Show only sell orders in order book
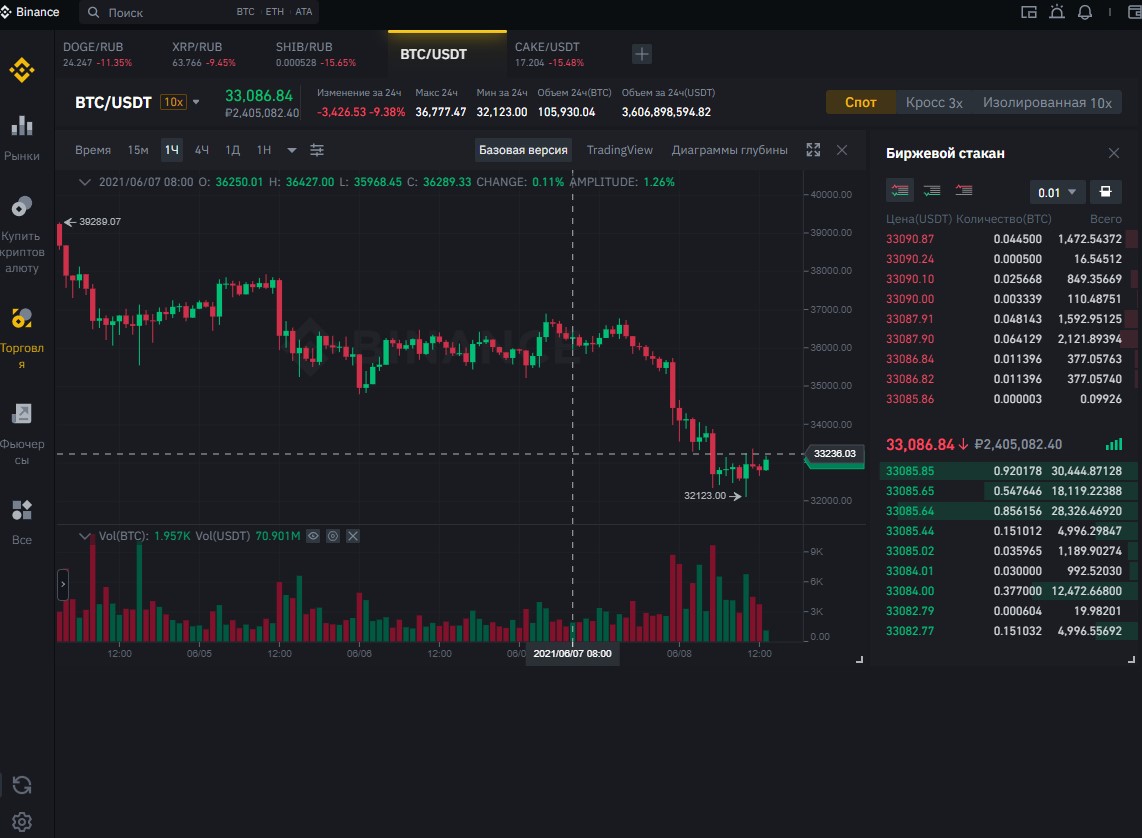 click(964, 191)
